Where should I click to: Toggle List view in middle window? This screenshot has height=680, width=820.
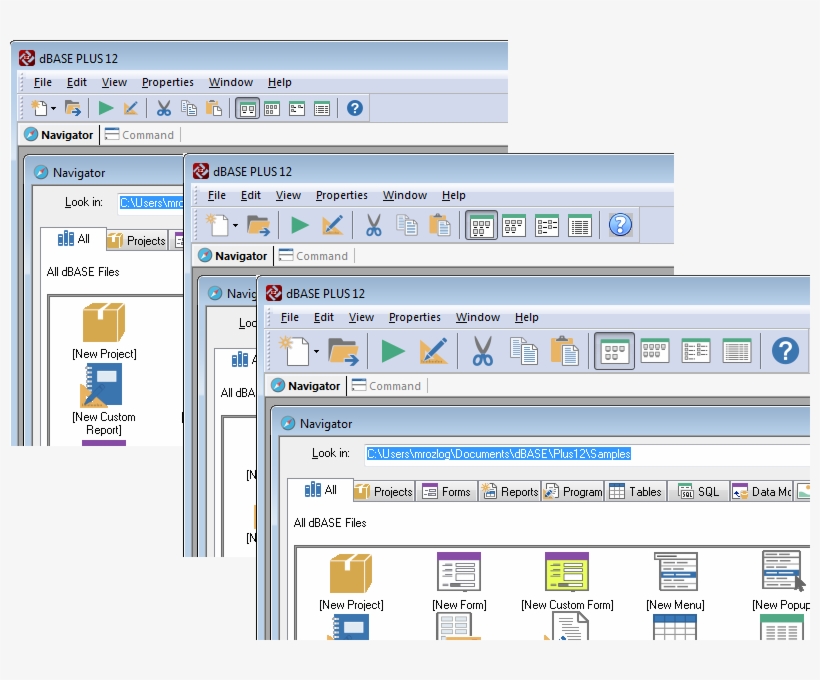tap(547, 225)
